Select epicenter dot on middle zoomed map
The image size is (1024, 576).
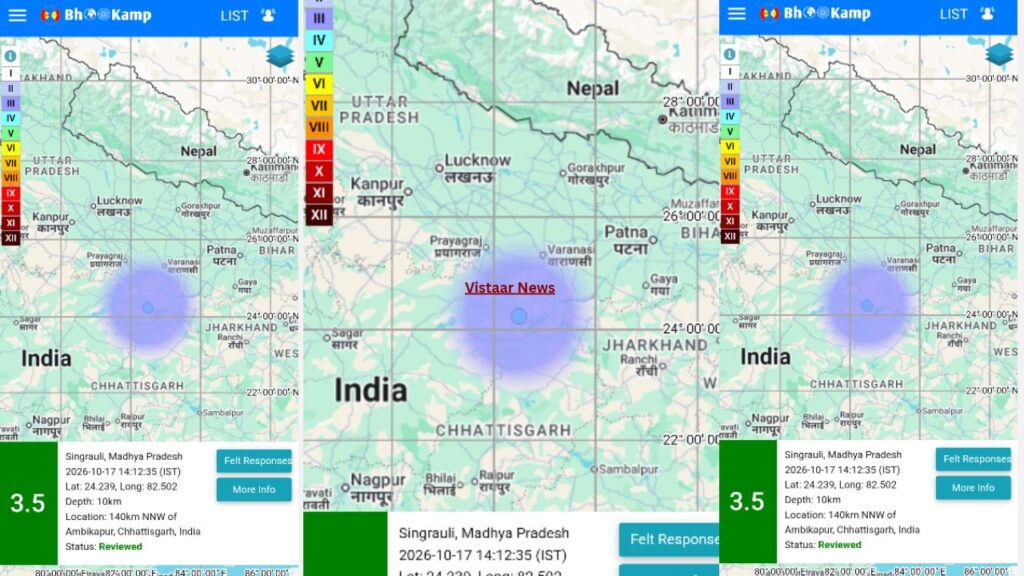coord(519,317)
